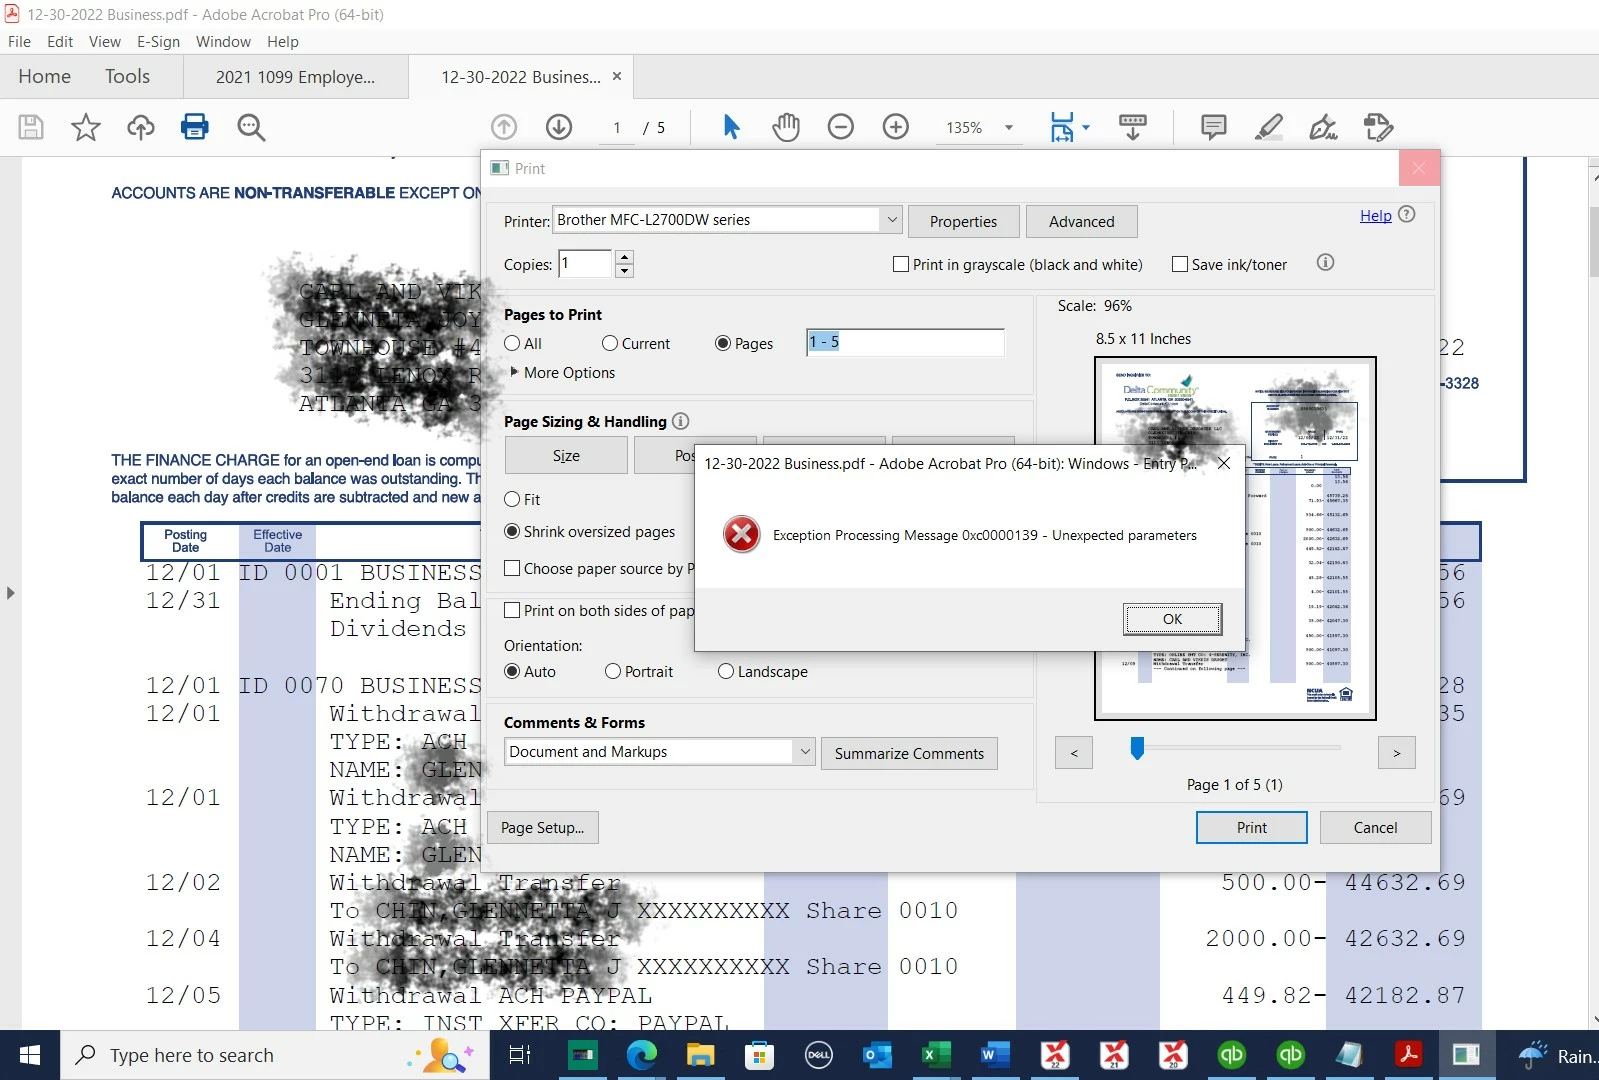Viewport: 1599px width, 1080px height.
Task: Open Word from the taskbar
Action: [995, 1055]
